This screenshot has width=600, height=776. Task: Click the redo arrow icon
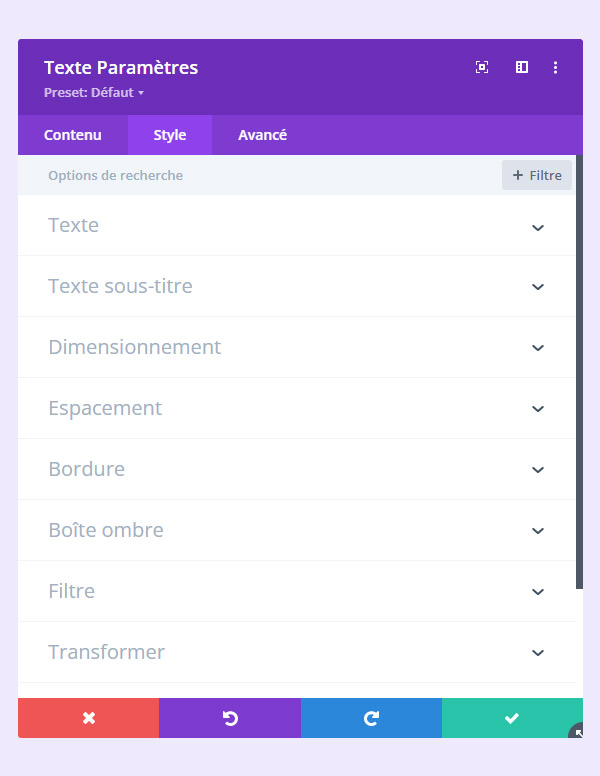(371, 718)
